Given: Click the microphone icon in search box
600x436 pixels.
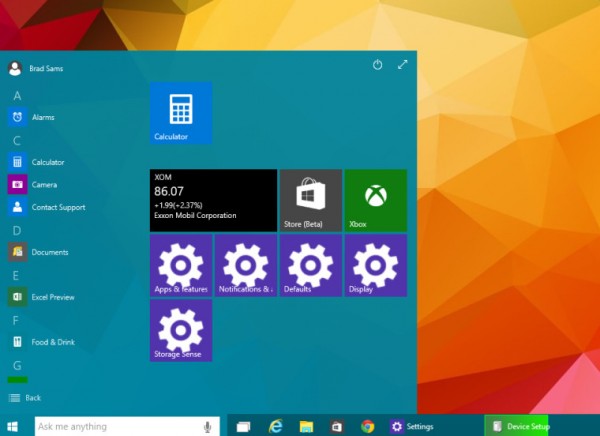Looking at the screenshot, I should click(208, 426).
